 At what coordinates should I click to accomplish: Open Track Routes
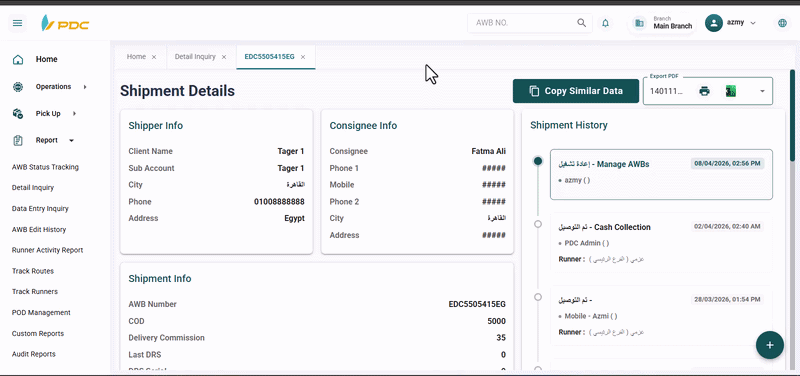pyautogui.click(x=33, y=271)
